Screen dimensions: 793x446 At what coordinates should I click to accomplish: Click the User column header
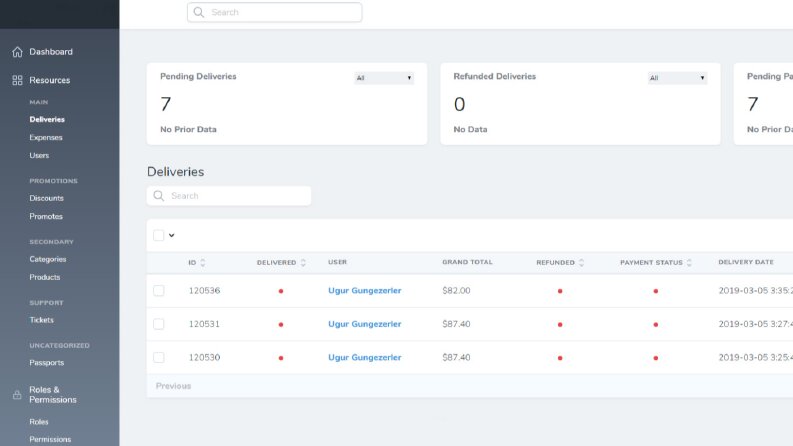click(x=337, y=262)
